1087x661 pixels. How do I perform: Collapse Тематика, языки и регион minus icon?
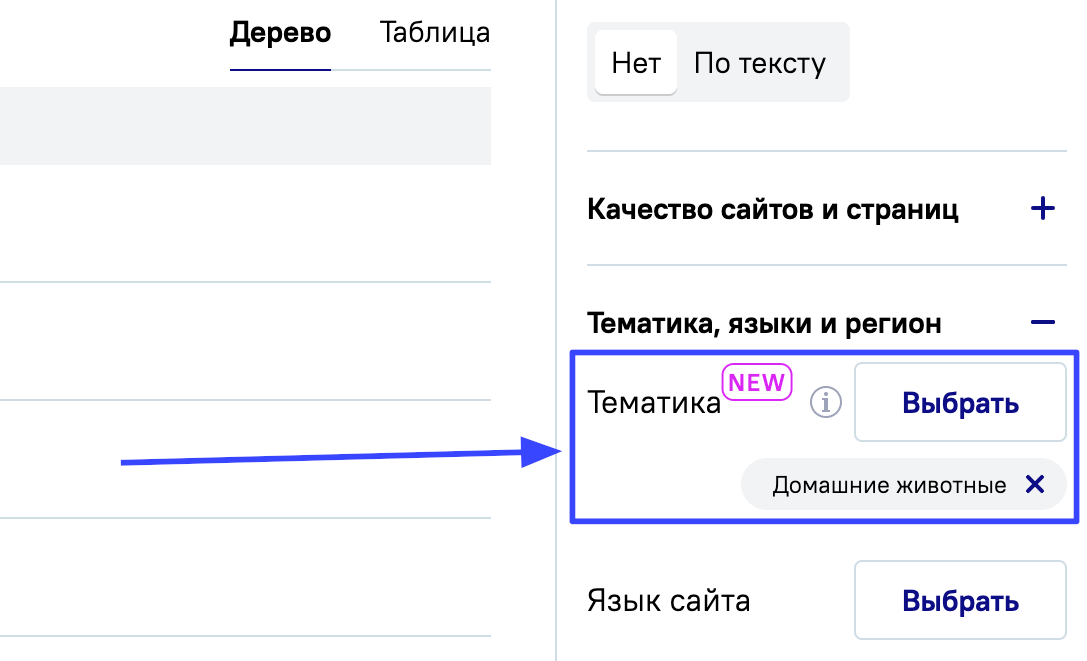[1042, 323]
